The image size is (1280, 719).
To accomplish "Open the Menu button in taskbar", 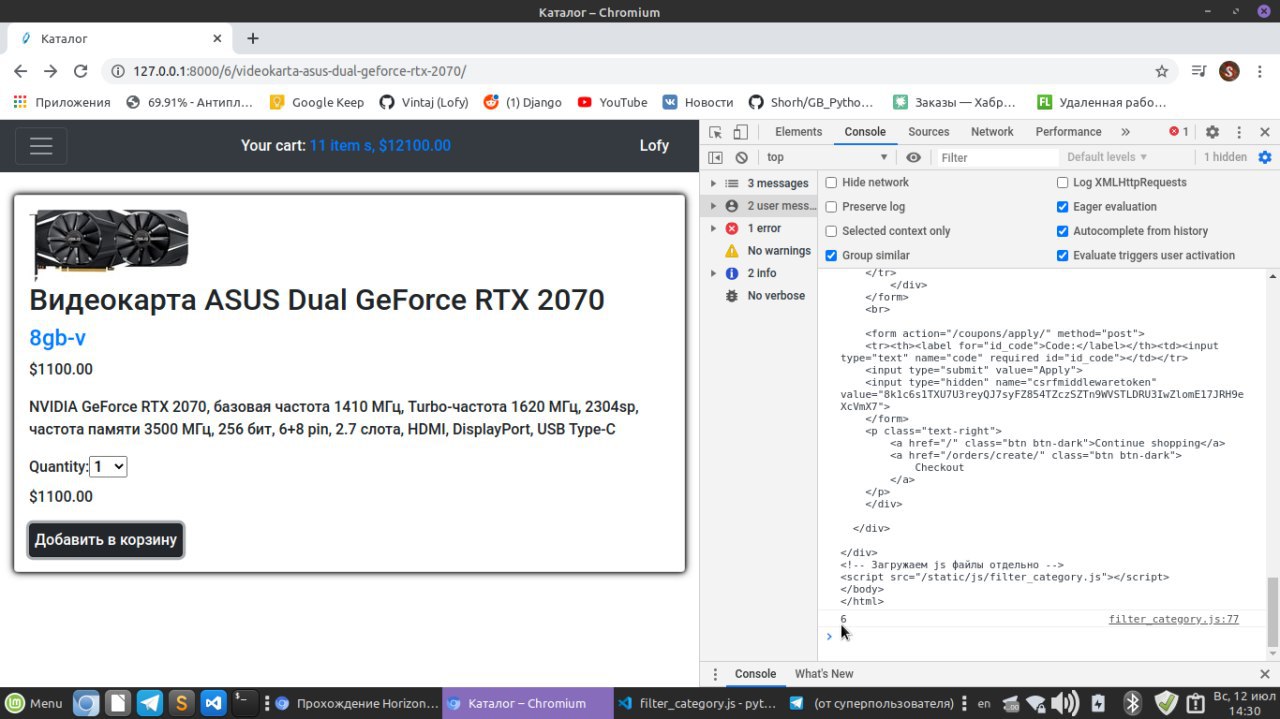I will coord(34,703).
